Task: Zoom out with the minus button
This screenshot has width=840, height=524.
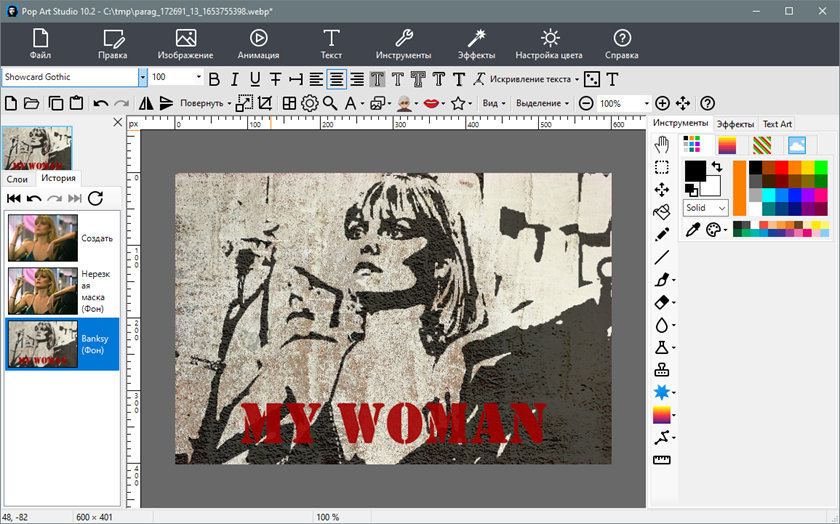Action: click(586, 103)
